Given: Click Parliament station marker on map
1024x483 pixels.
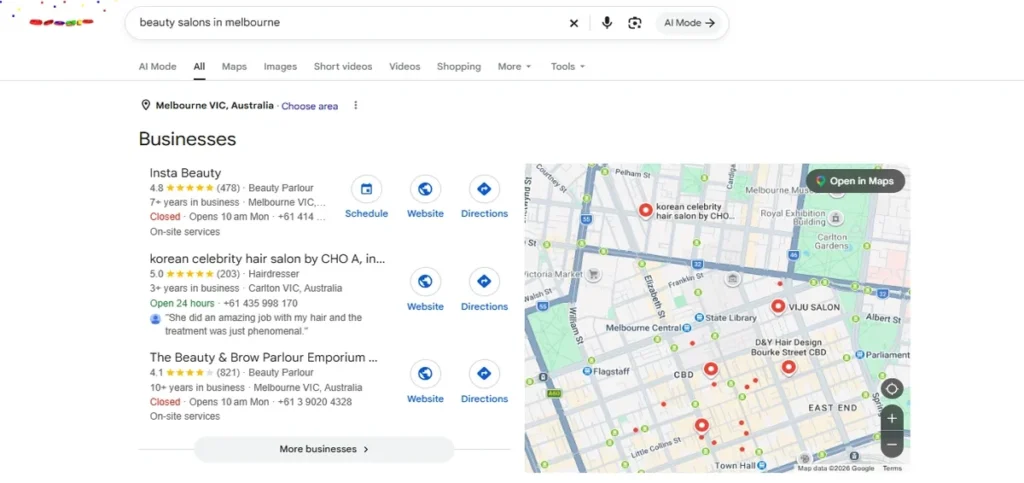Looking at the screenshot, I should (x=859, y=355).
